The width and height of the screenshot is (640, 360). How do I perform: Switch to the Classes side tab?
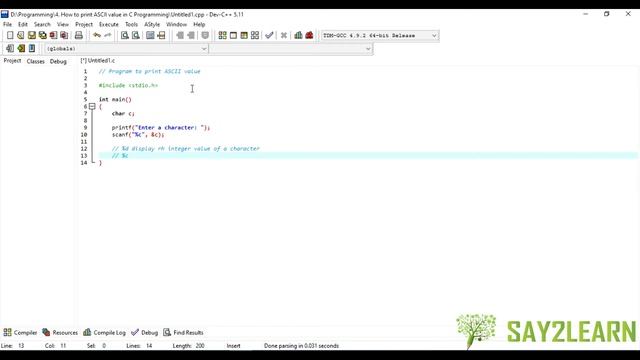[36, 61]
